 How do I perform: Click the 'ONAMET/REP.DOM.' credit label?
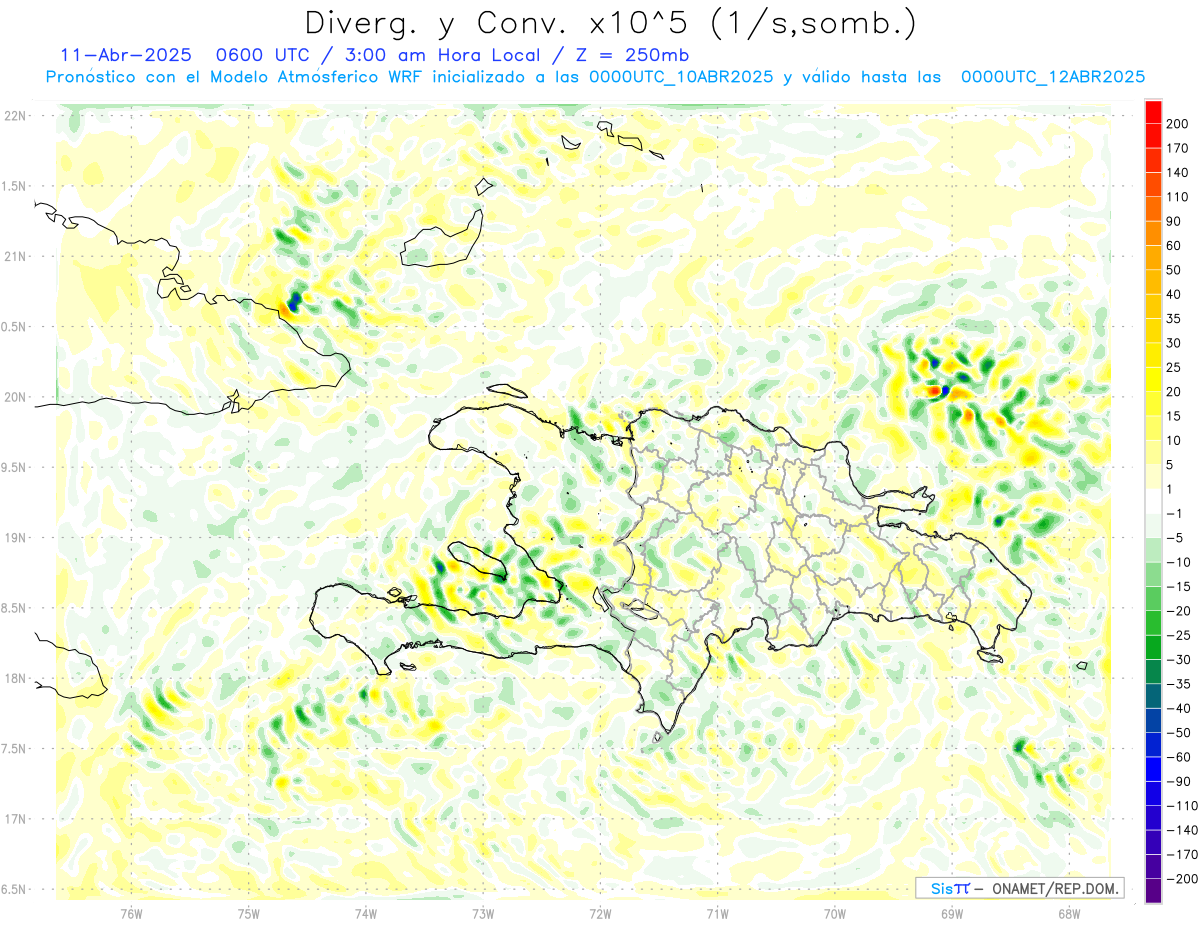point(1055,888)
